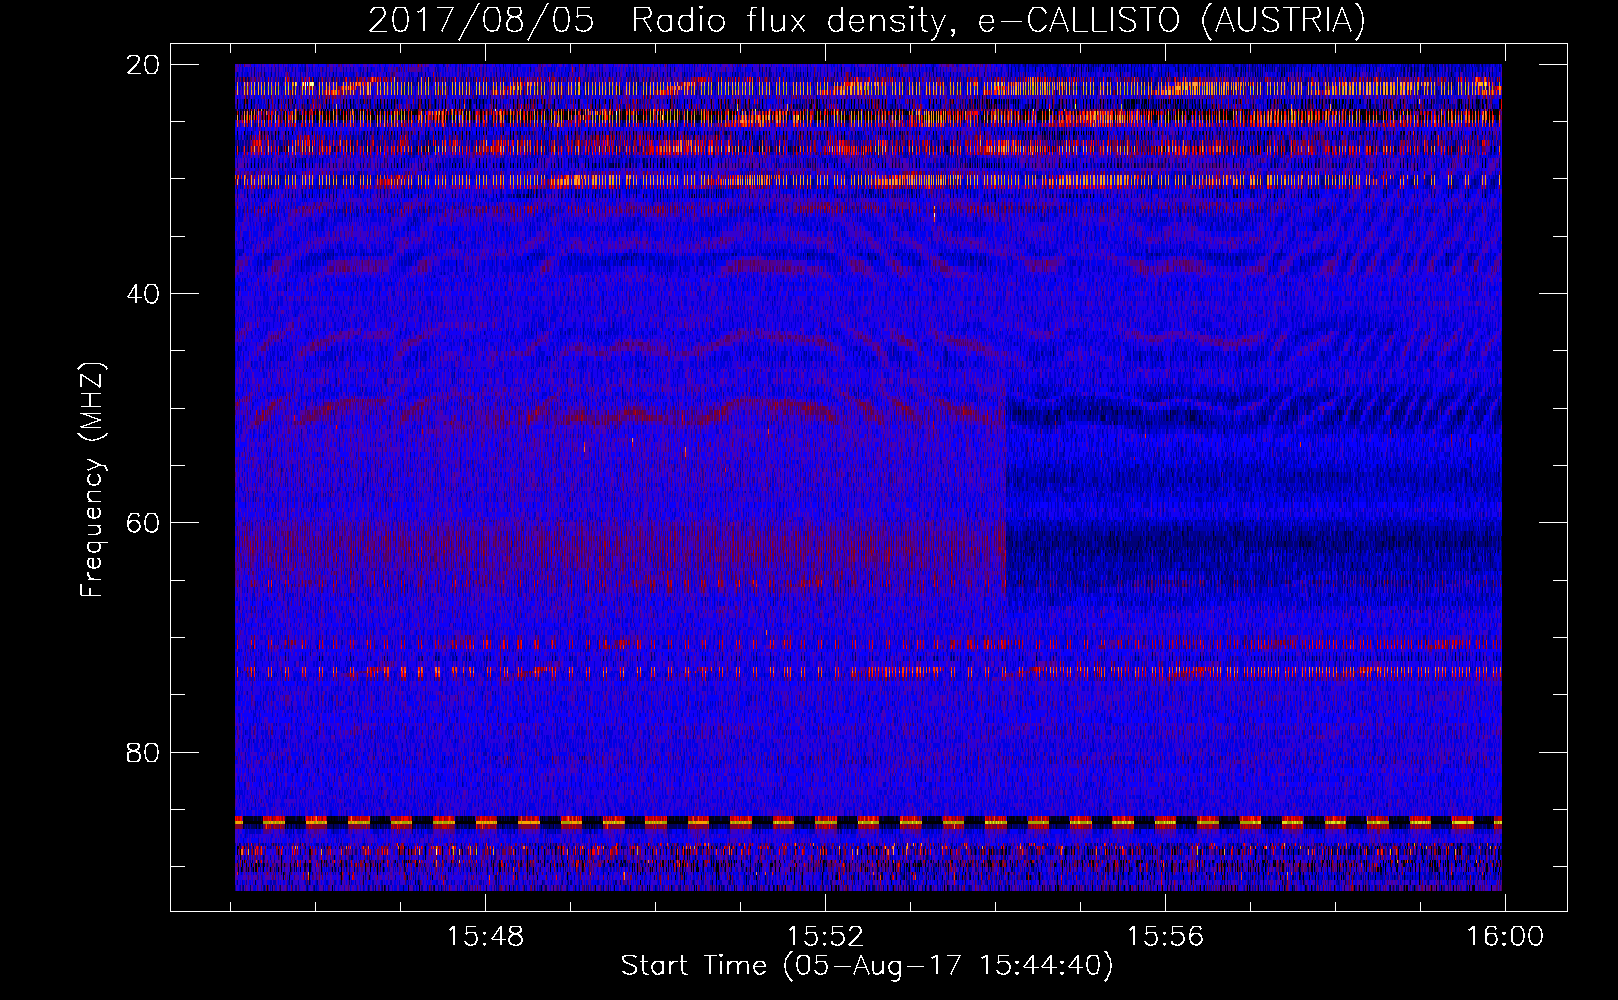
Task: Click the time tick label '15:52'
Action: pos(825,937)
